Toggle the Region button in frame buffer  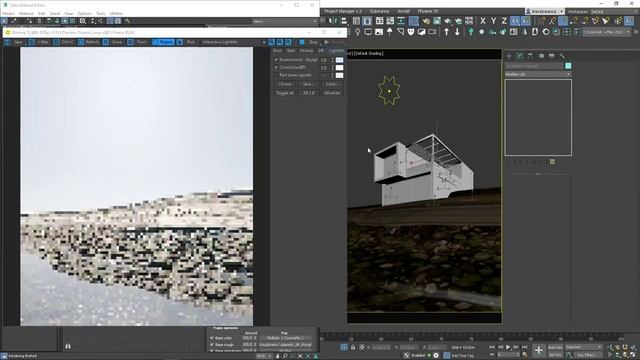coord(163,42)
